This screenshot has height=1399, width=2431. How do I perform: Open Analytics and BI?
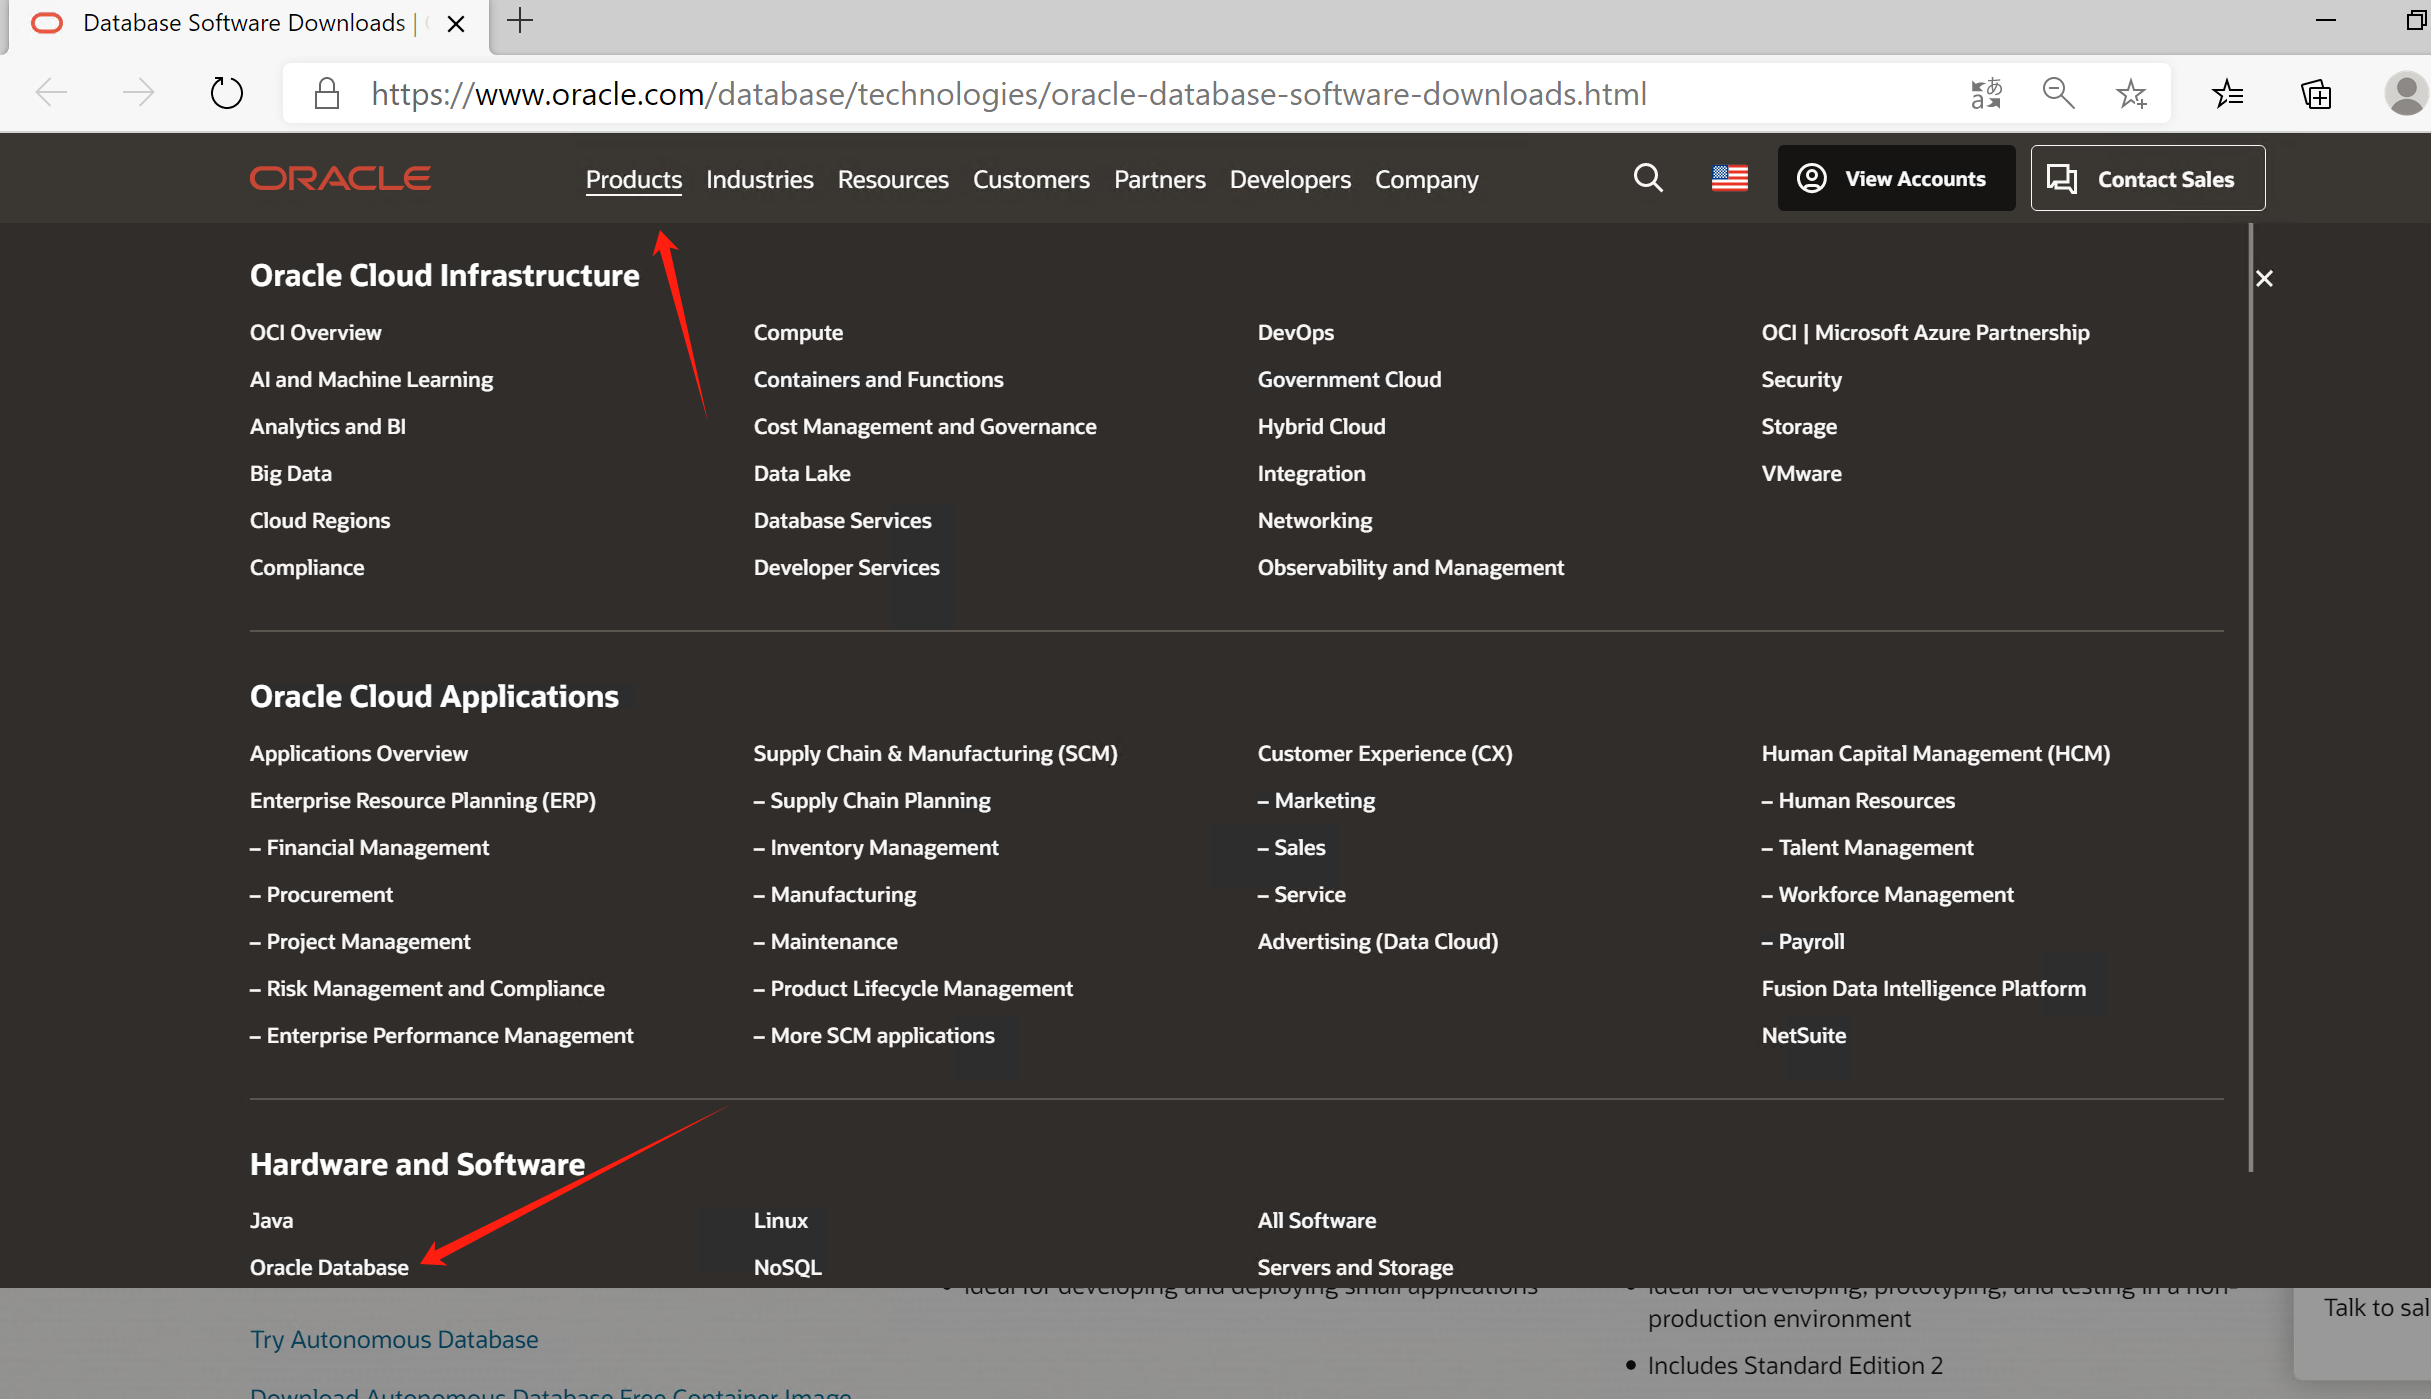[328, 426]
